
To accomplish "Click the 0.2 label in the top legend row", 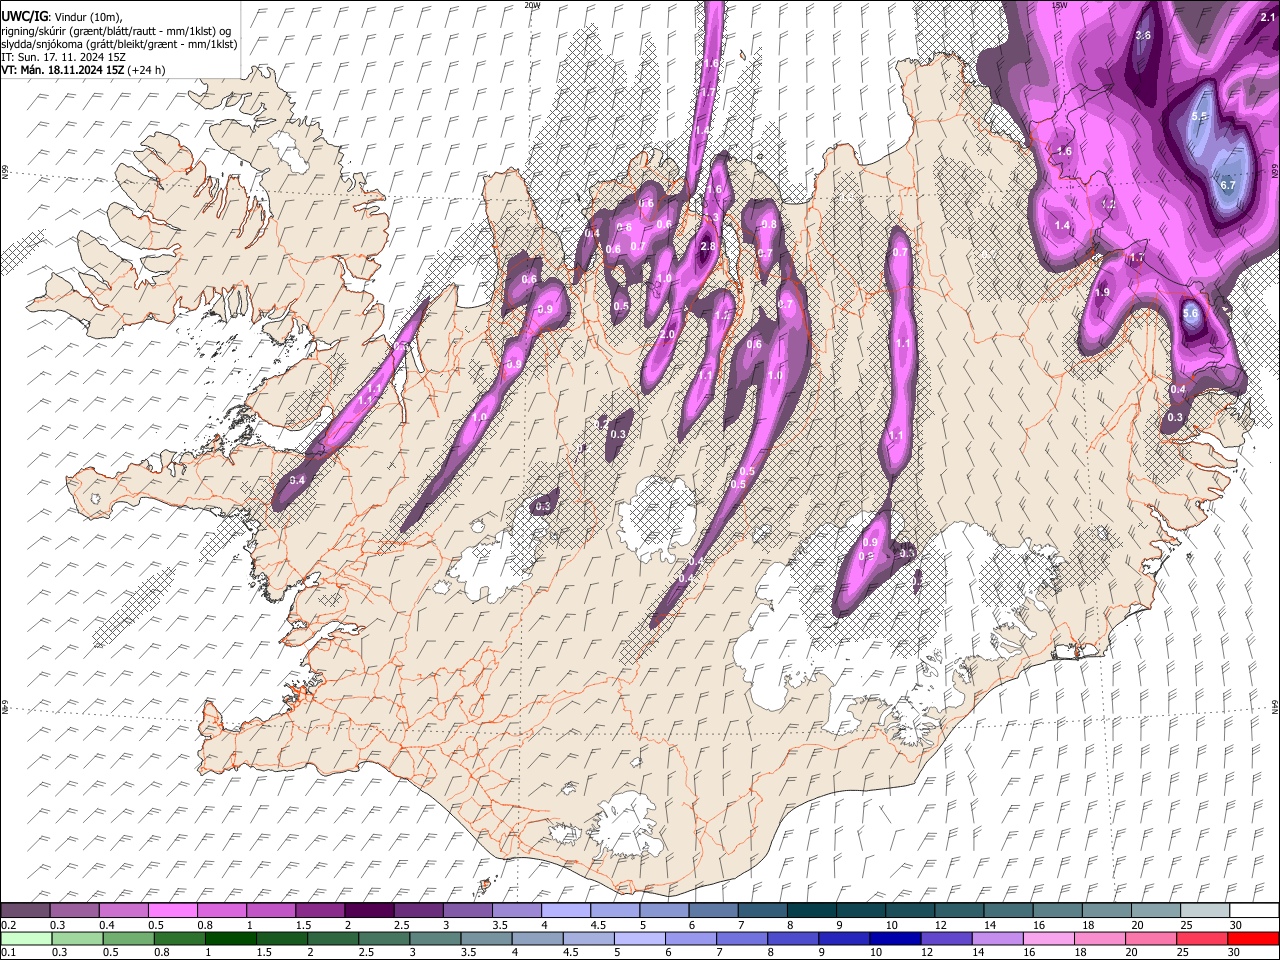I will [x=7, y=924].
